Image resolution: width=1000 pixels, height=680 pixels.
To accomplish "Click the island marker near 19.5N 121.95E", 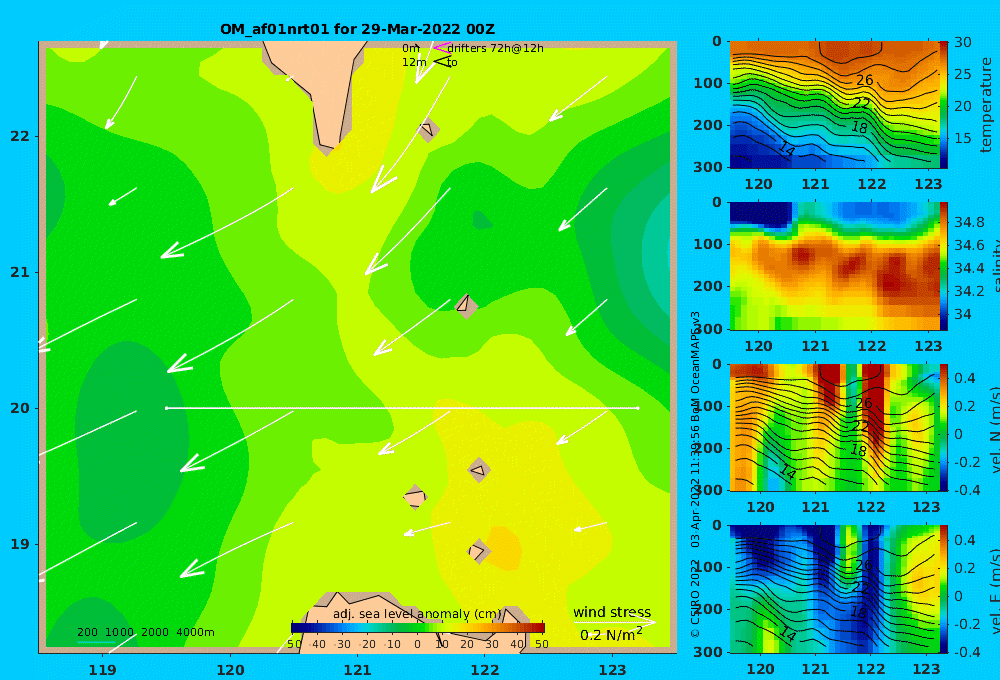I will [480, 470].
